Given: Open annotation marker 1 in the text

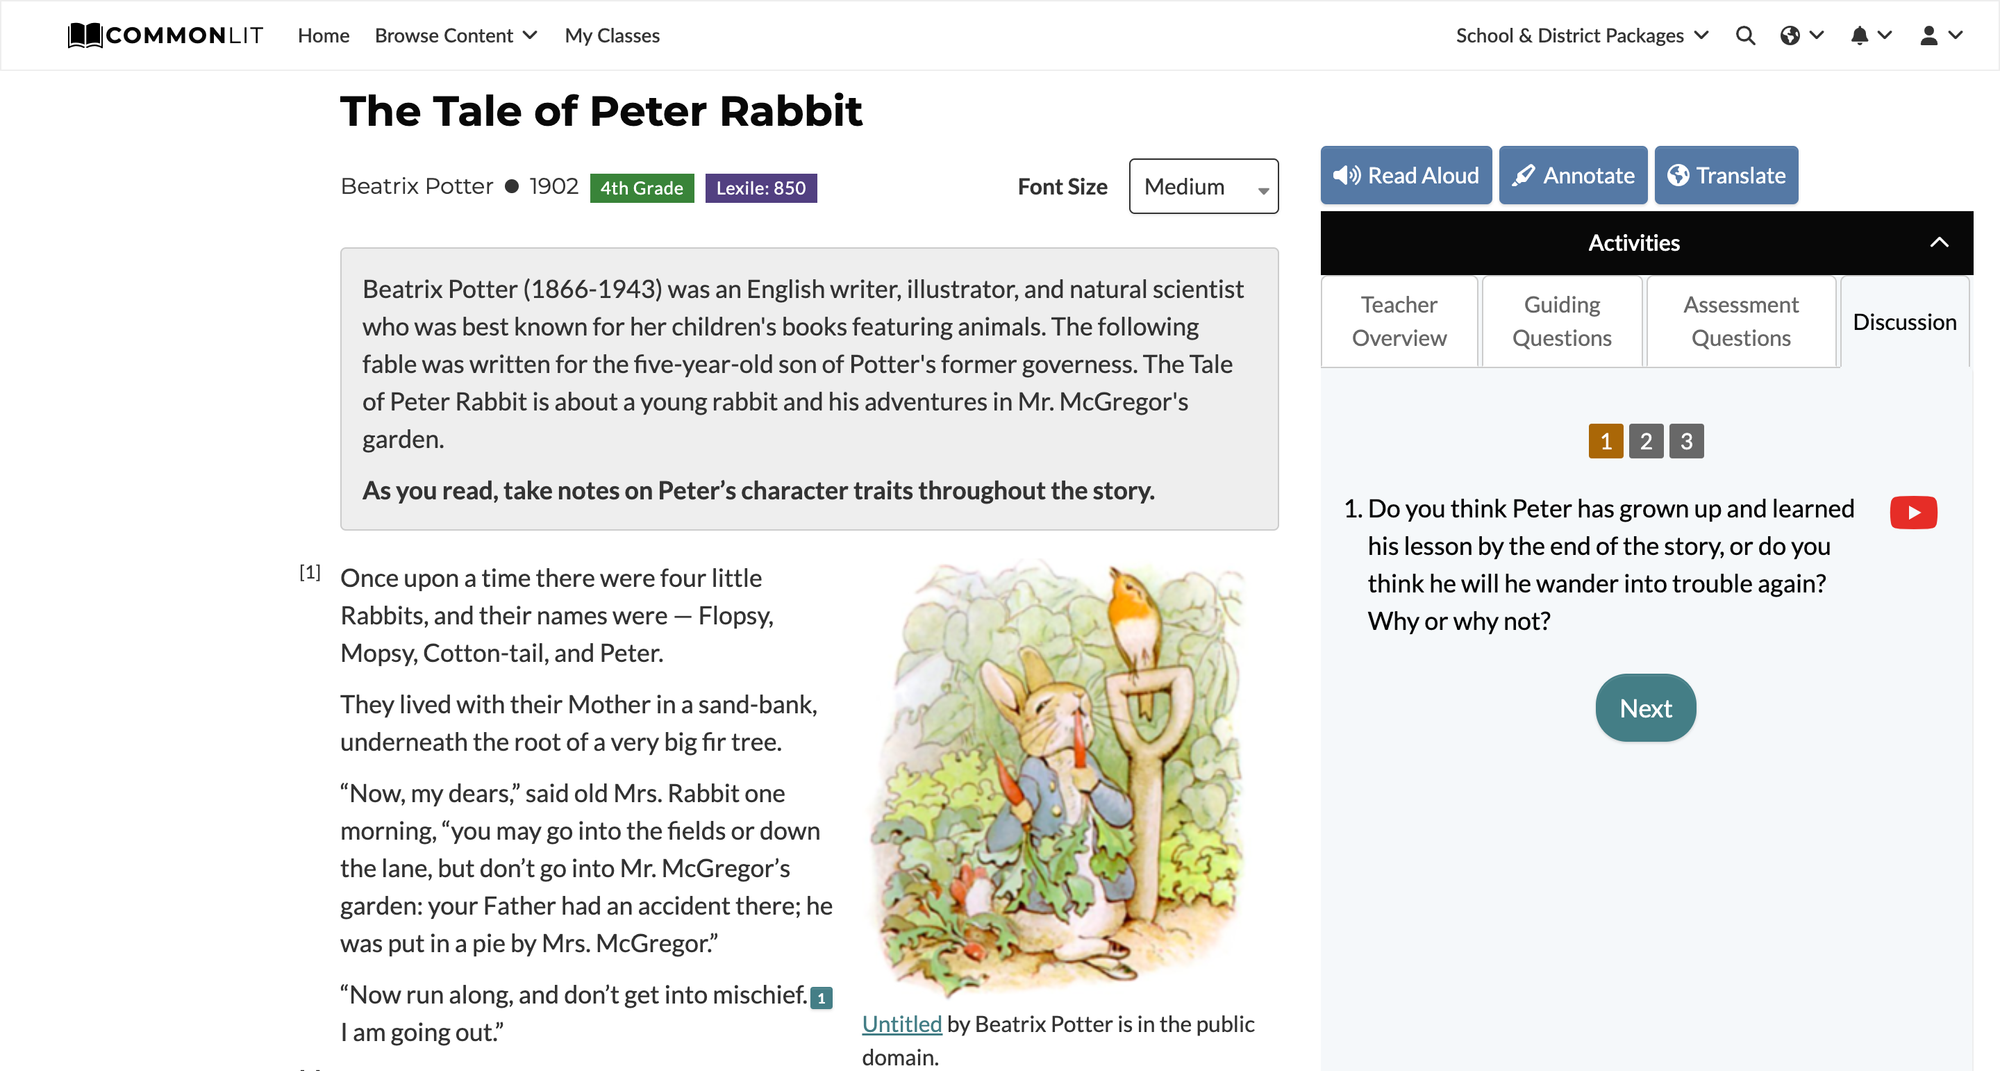Looking at the screenshot, I should click(821, 996).
